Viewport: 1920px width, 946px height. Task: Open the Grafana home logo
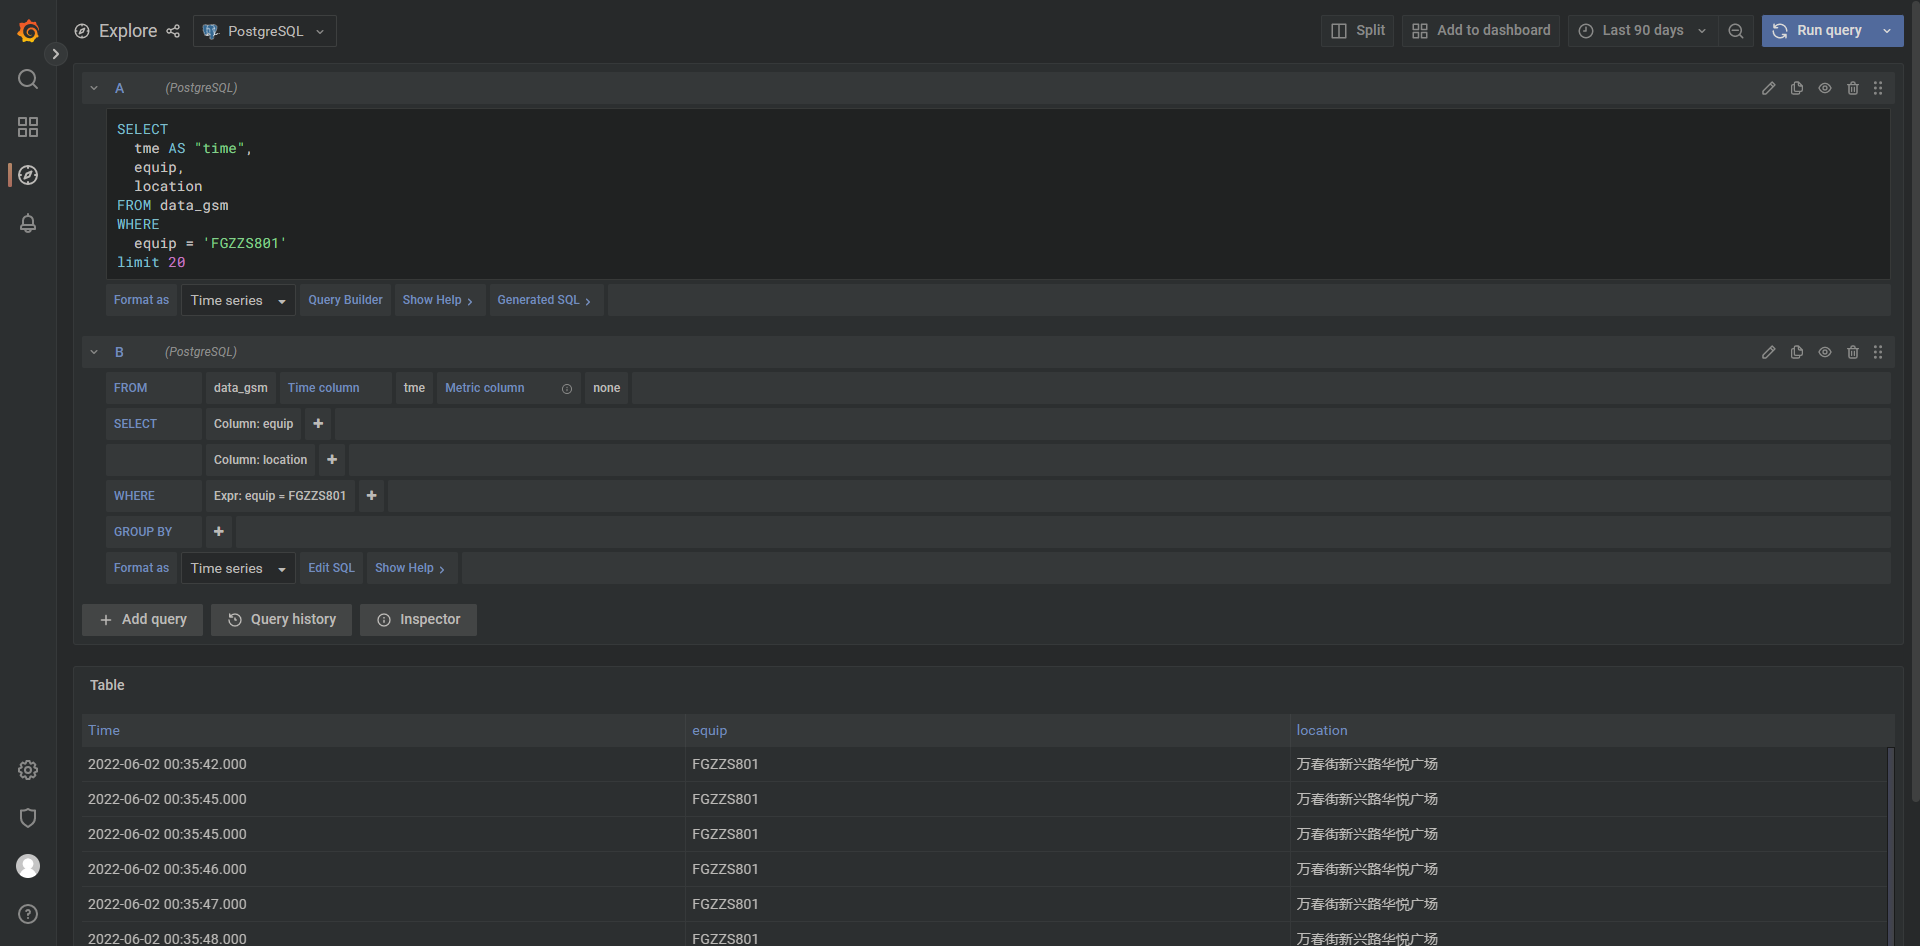[28, 31]
